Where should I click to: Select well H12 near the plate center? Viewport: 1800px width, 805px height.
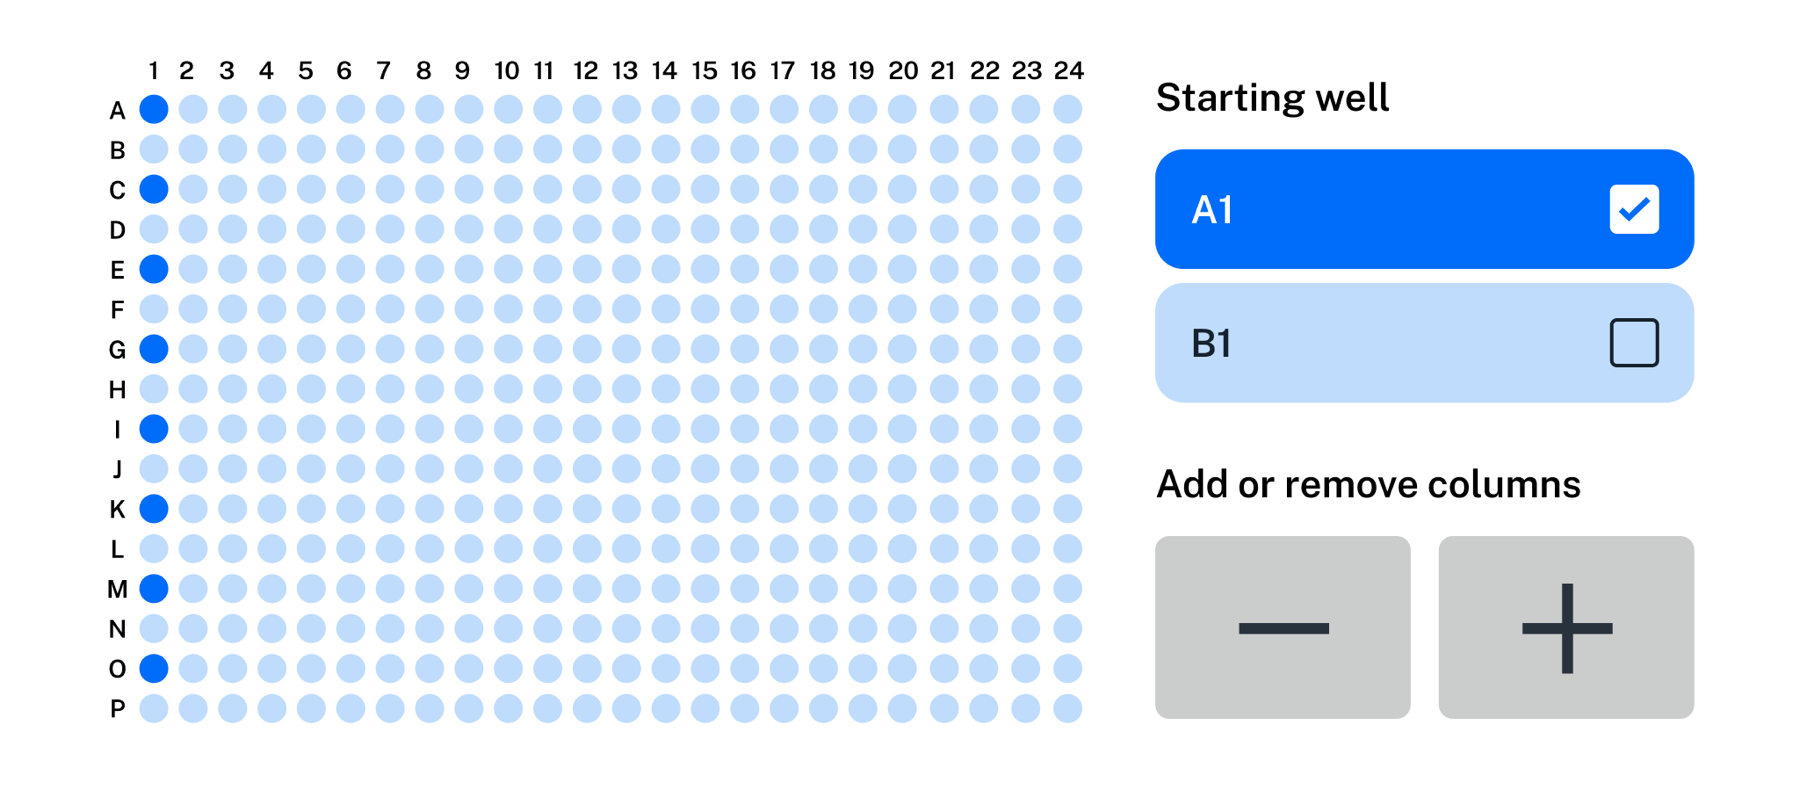[585, 389]
